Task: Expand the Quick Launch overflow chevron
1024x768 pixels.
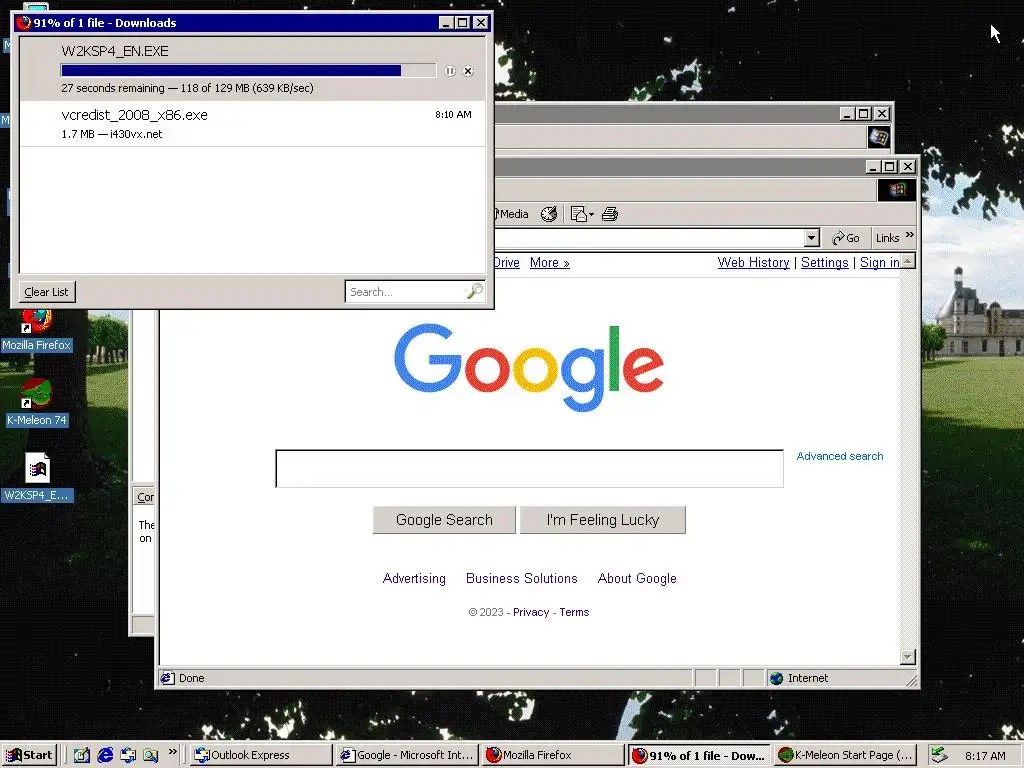Action: (172, 752)
